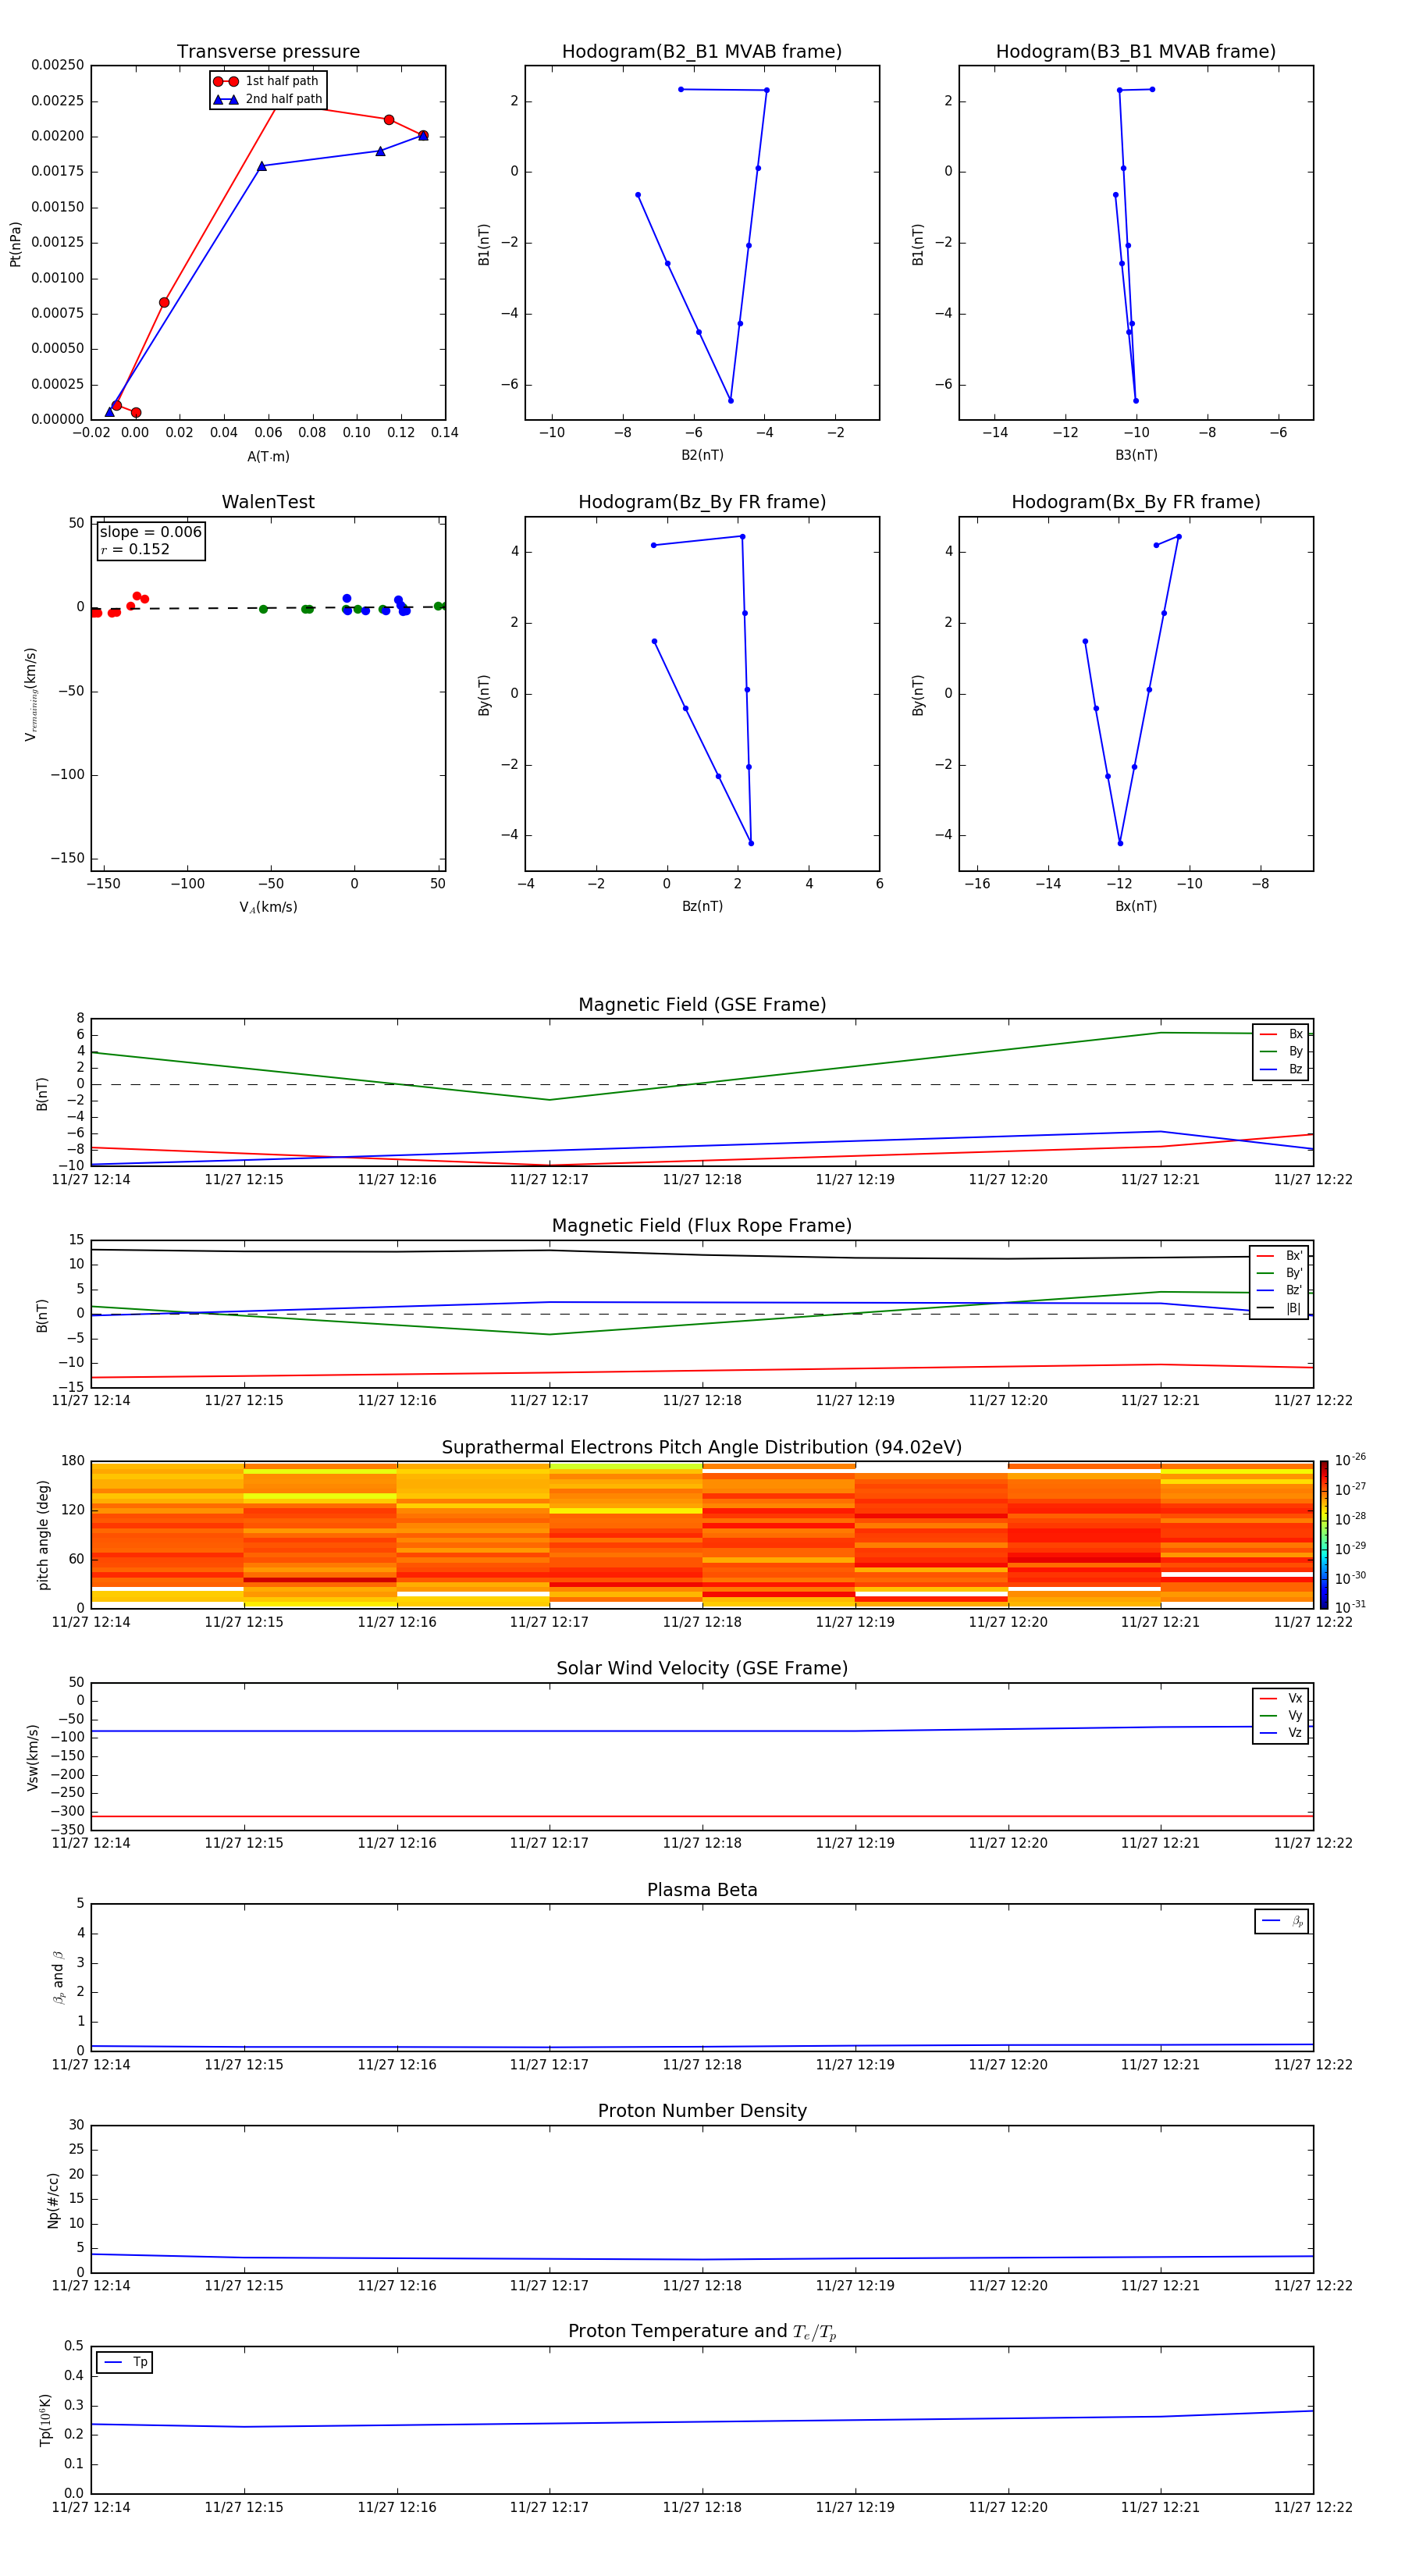
Task: Click the 'WalenTest' plot title
Action: [x=268, y=502]
